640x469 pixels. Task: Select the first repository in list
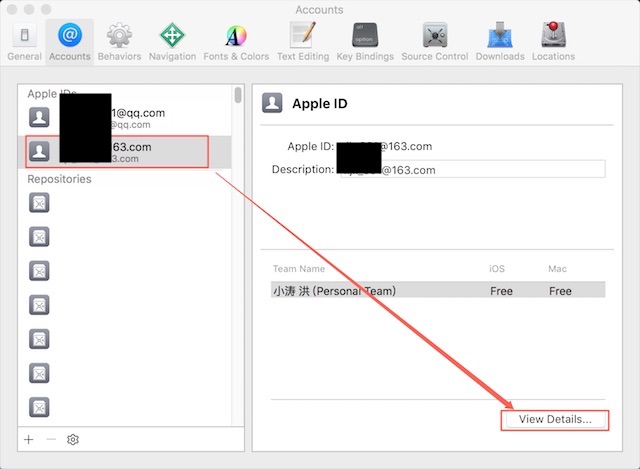pos(39,203)
